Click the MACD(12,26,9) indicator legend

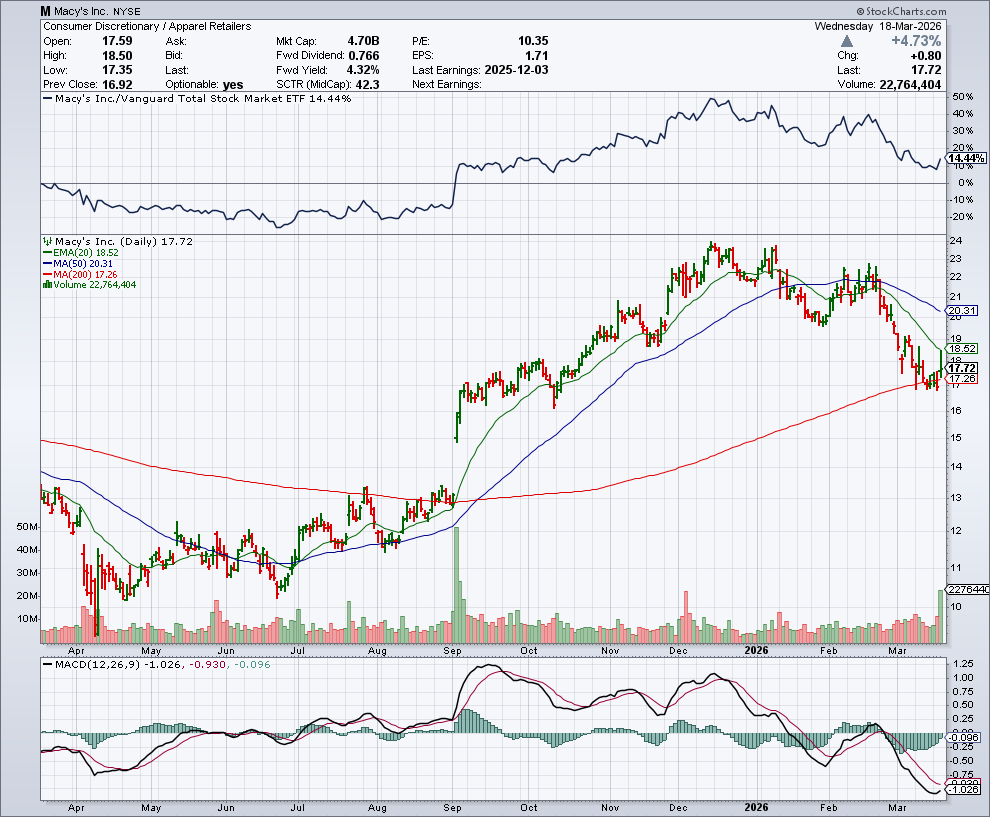coord(156,665)
